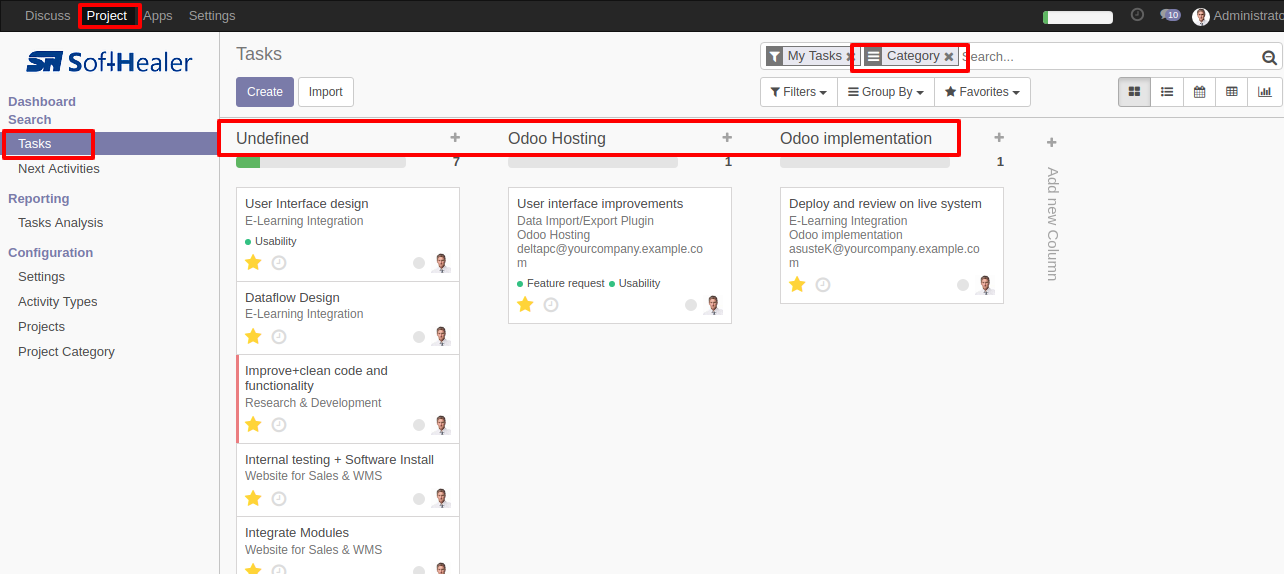Open the Project menu
Screen dimensions: 1284x574
pos(107,16)
